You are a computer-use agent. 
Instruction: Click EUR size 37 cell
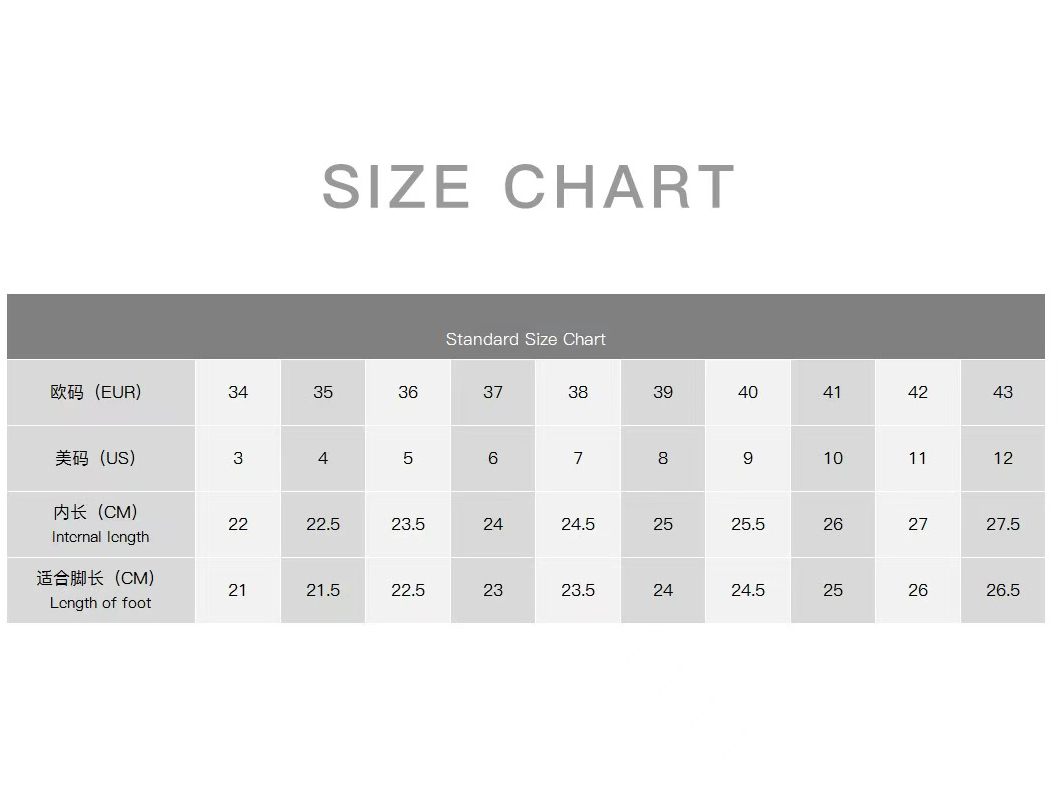pos(493,392)
